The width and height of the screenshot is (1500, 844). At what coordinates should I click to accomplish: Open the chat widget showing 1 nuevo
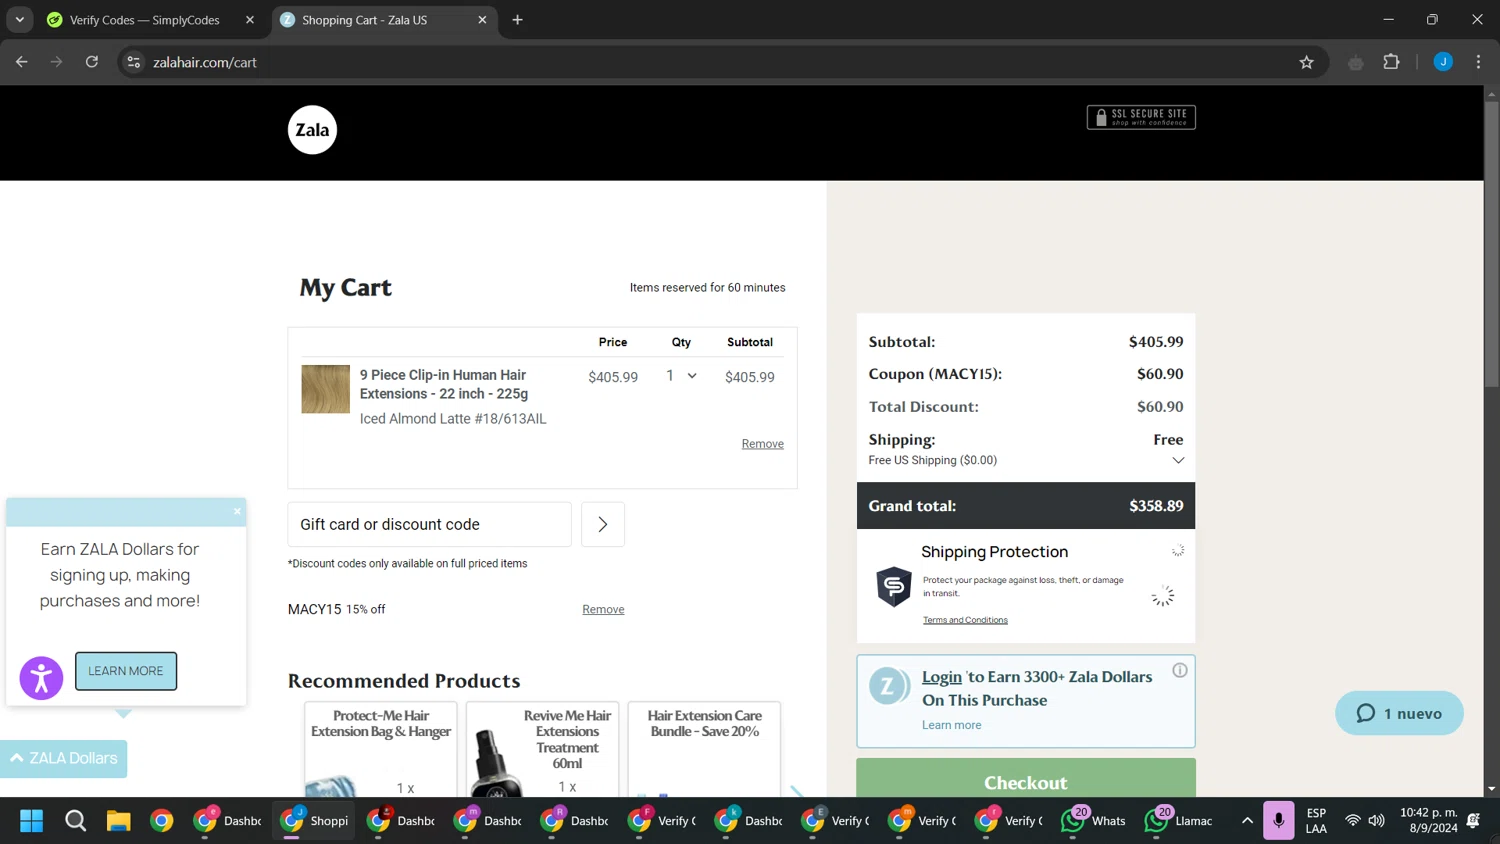(1399, 713)
